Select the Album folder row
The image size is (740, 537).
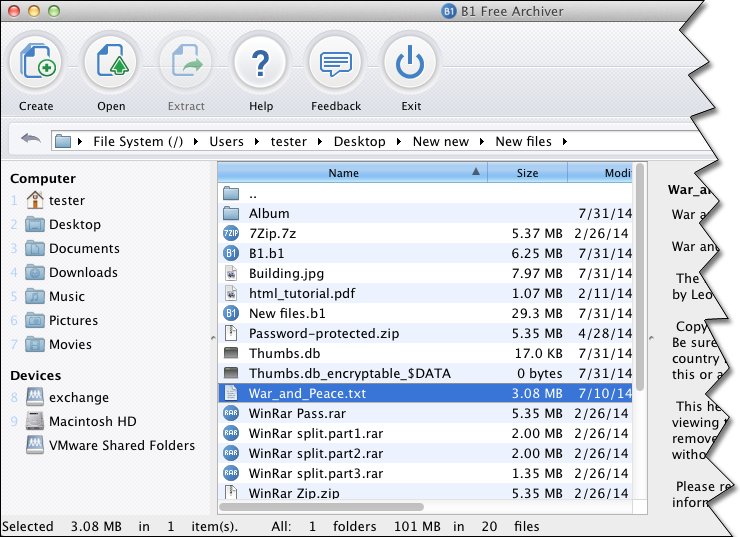point(269,213)
